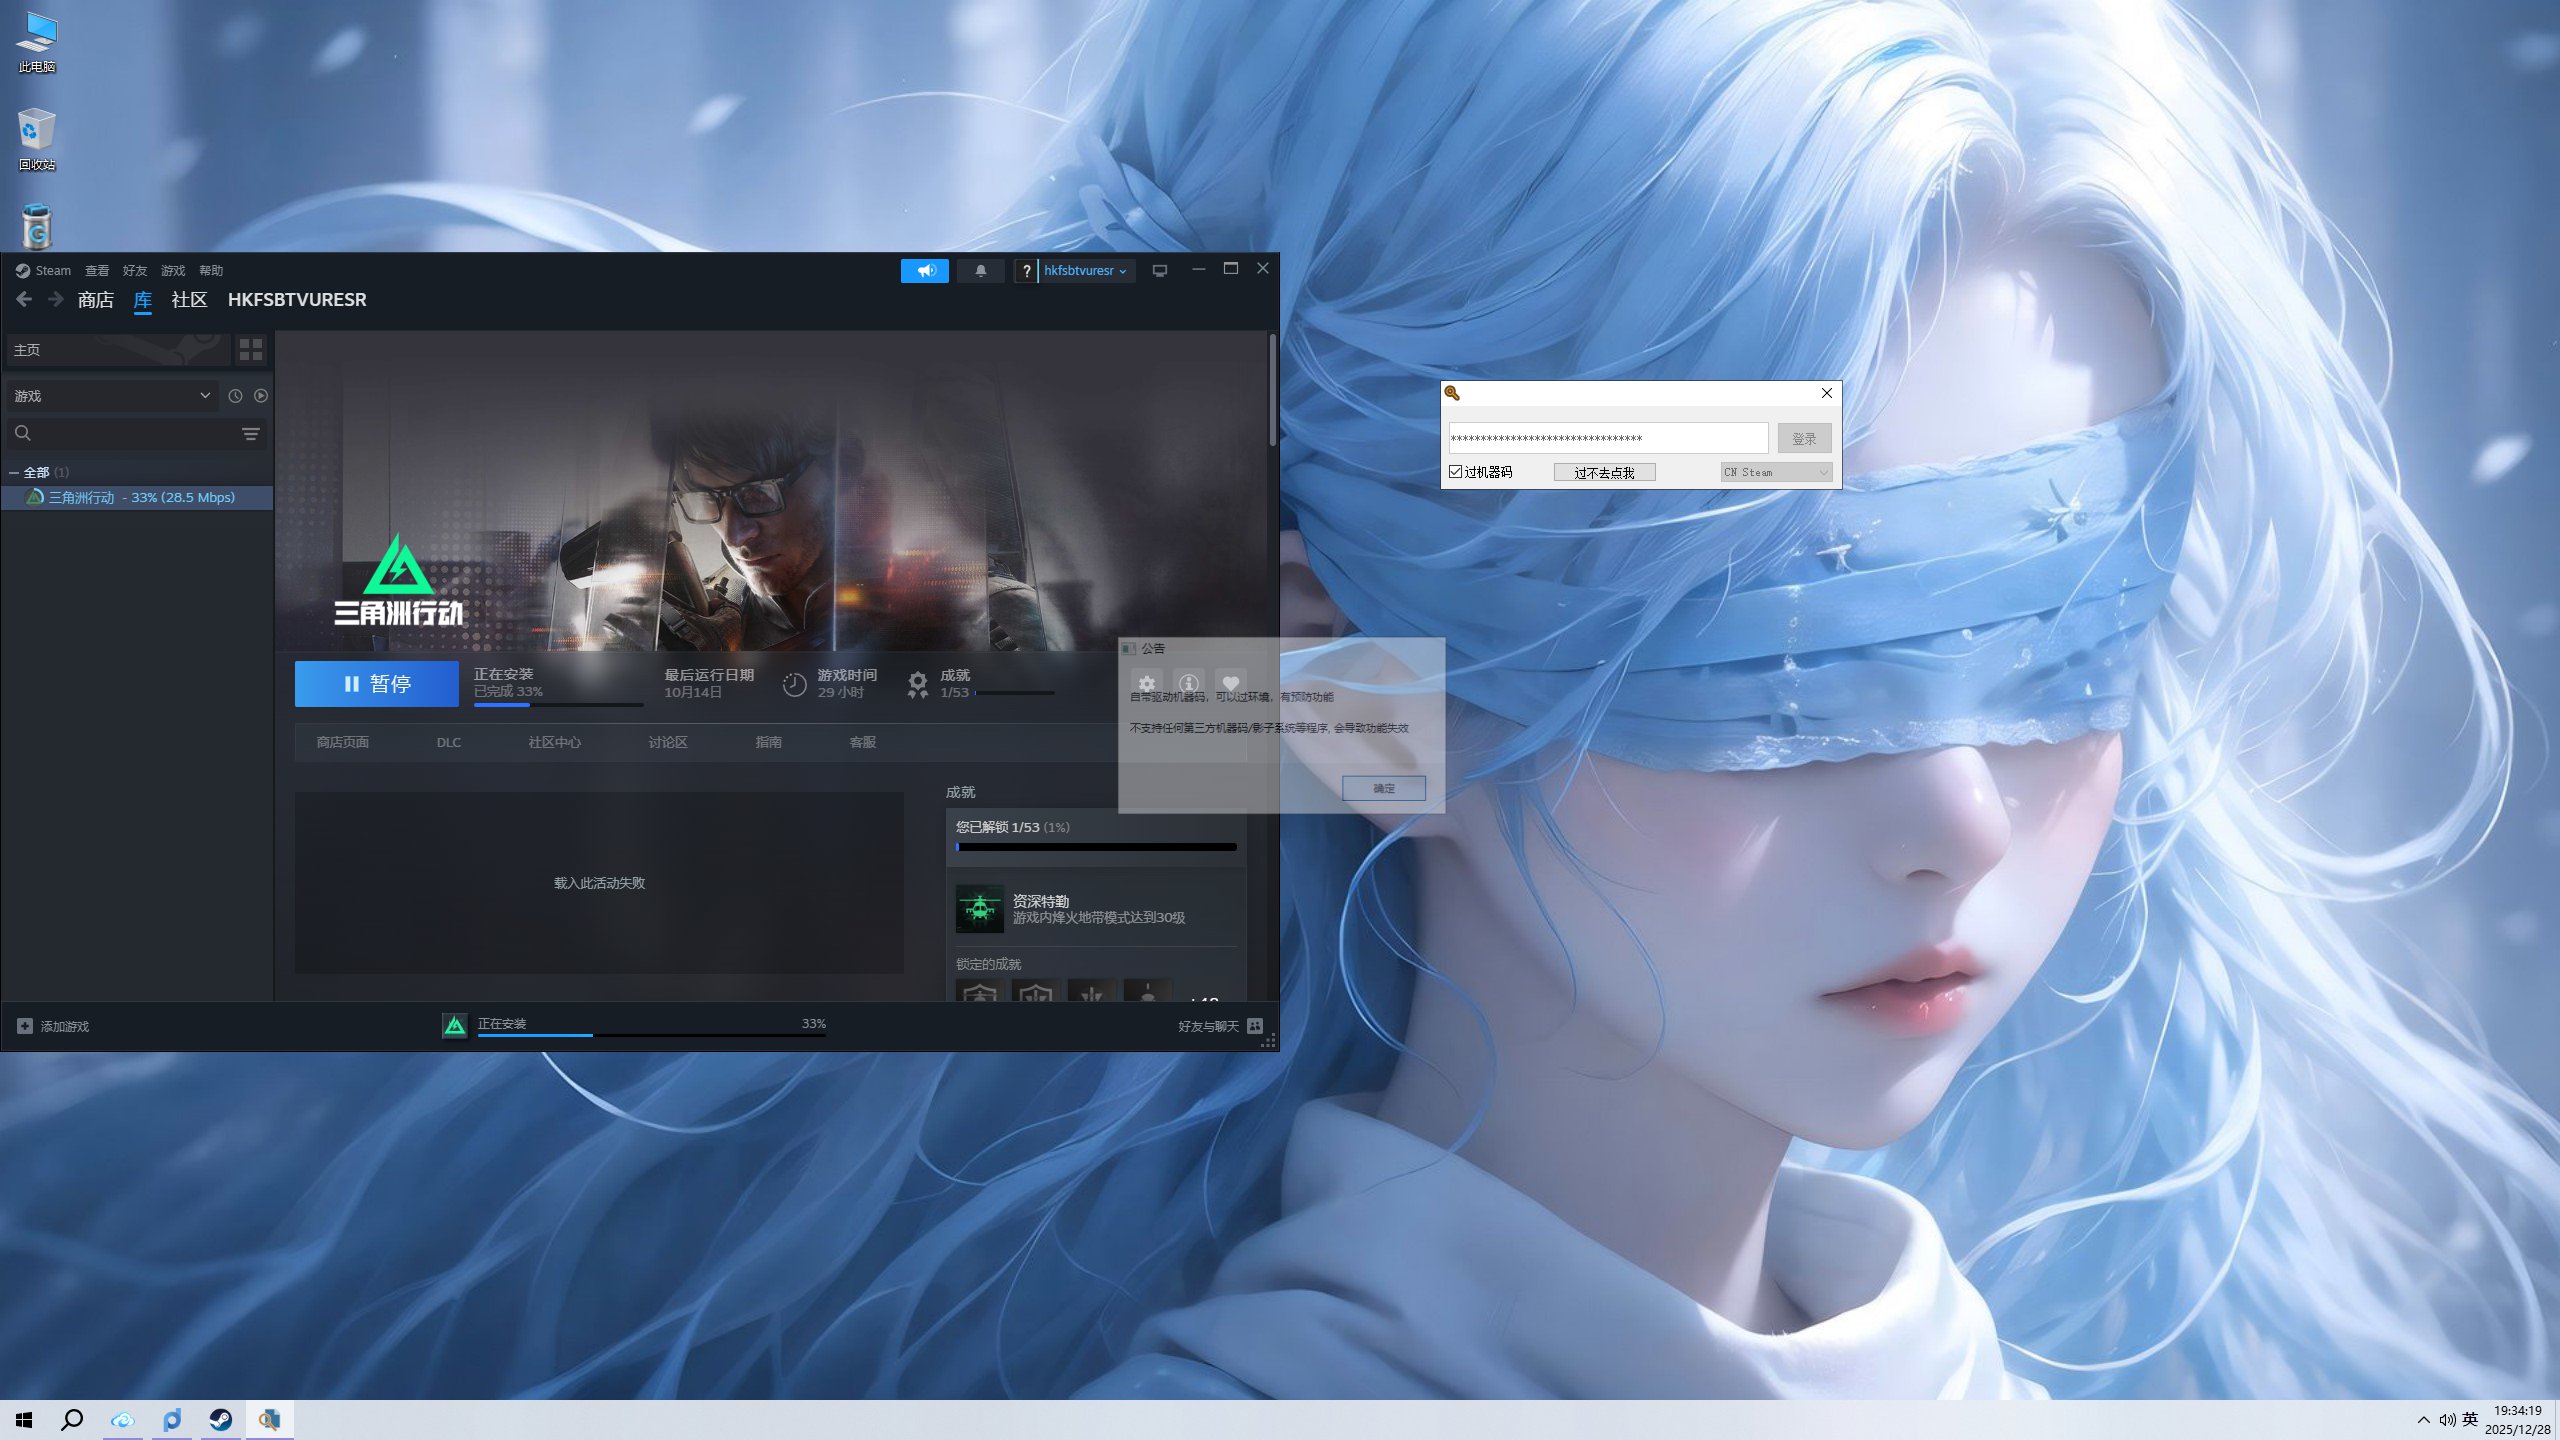Click the Steam icon in taskbar
This screenshot has height=1440, width=2560.
pos(220,1420)
